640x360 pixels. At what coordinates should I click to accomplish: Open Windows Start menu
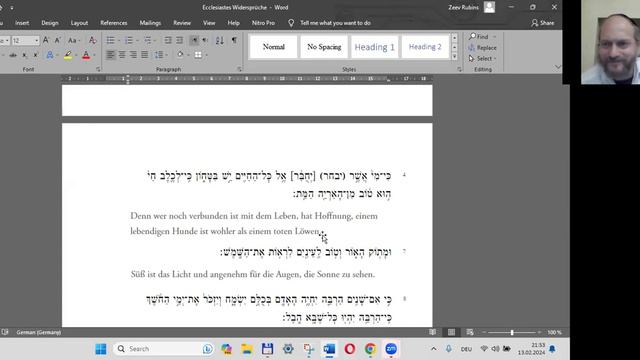tap(100, 349)
